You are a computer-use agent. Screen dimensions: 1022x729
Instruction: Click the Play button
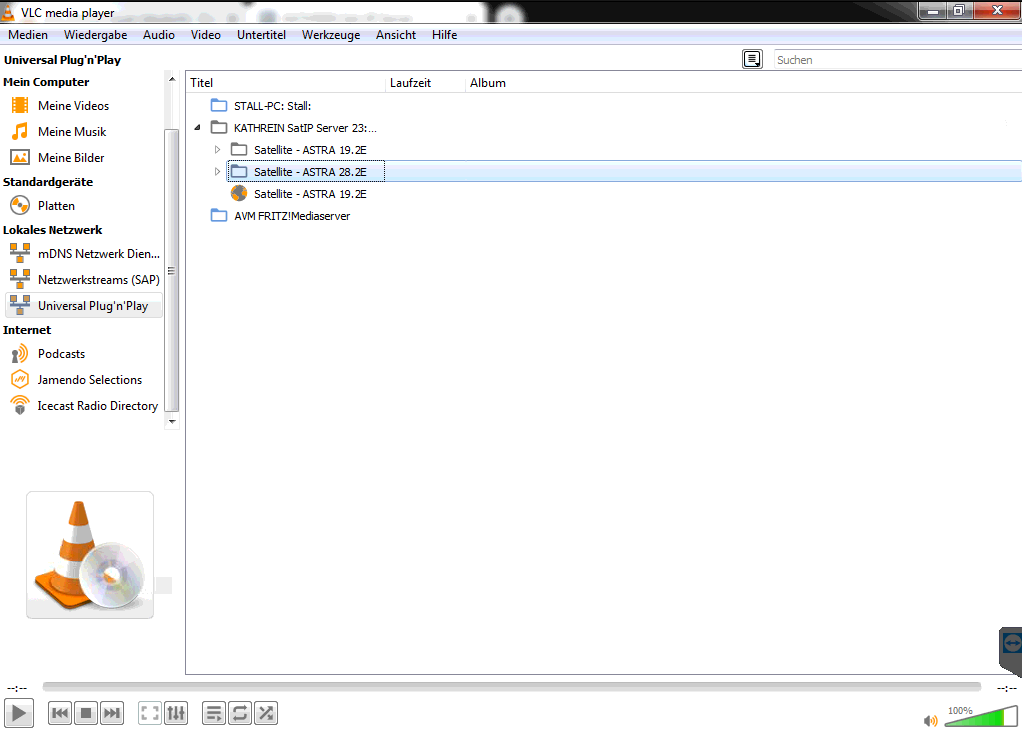pos(19,713)
